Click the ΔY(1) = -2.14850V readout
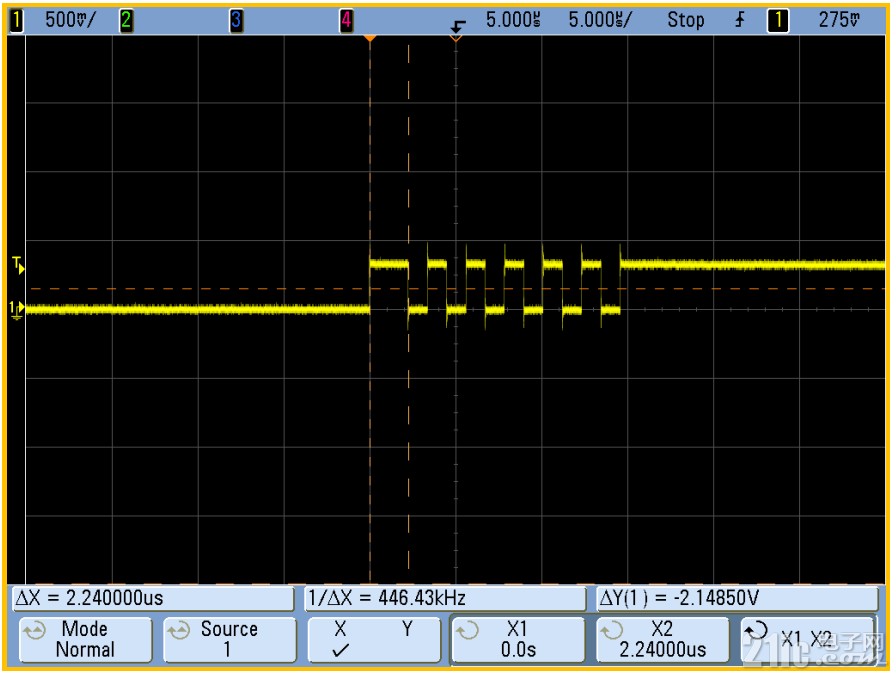The width and height of the screenshot is (896, 675). [737, 598]
